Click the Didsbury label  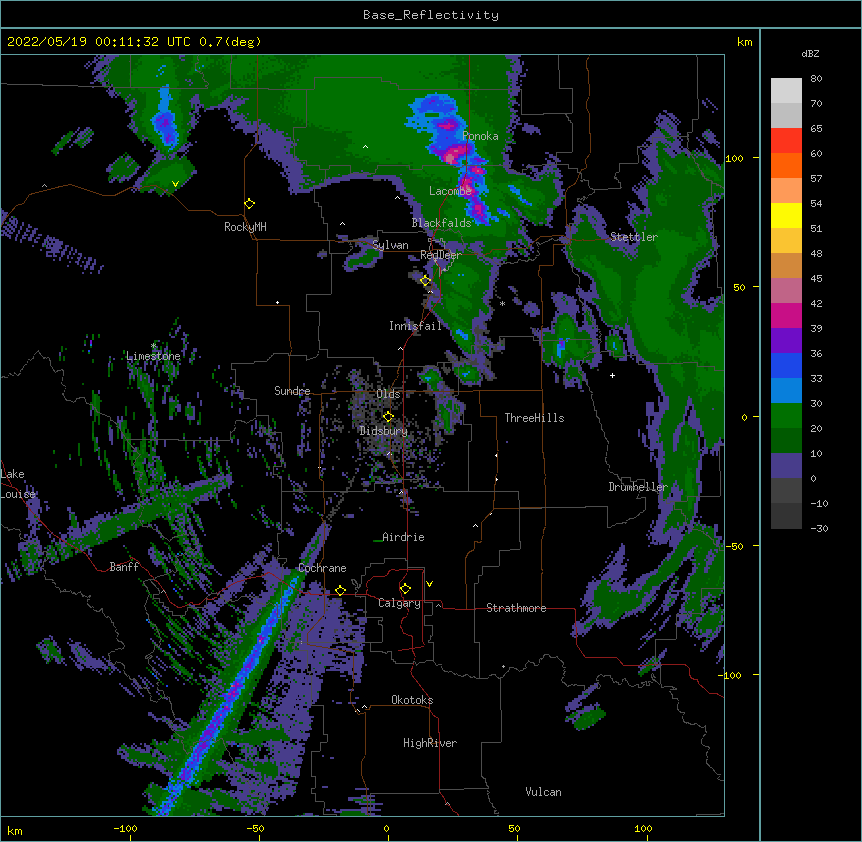[384, 431]
